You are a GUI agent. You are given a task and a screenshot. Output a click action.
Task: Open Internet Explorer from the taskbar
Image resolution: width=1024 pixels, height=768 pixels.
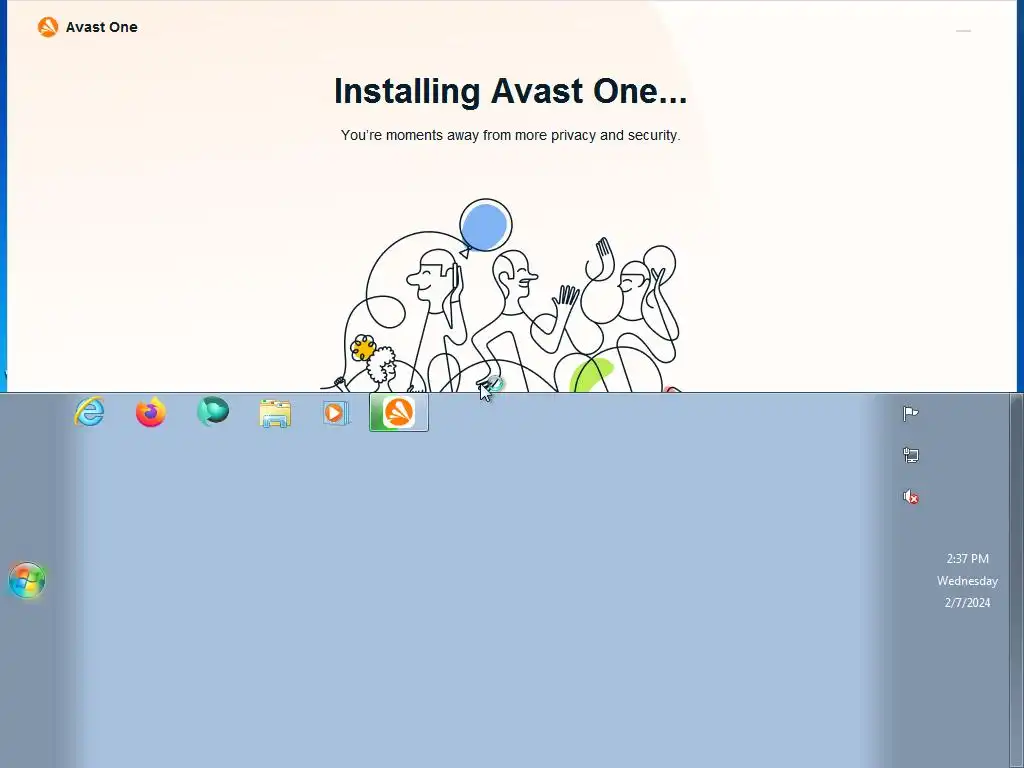[x=89, y=412]
